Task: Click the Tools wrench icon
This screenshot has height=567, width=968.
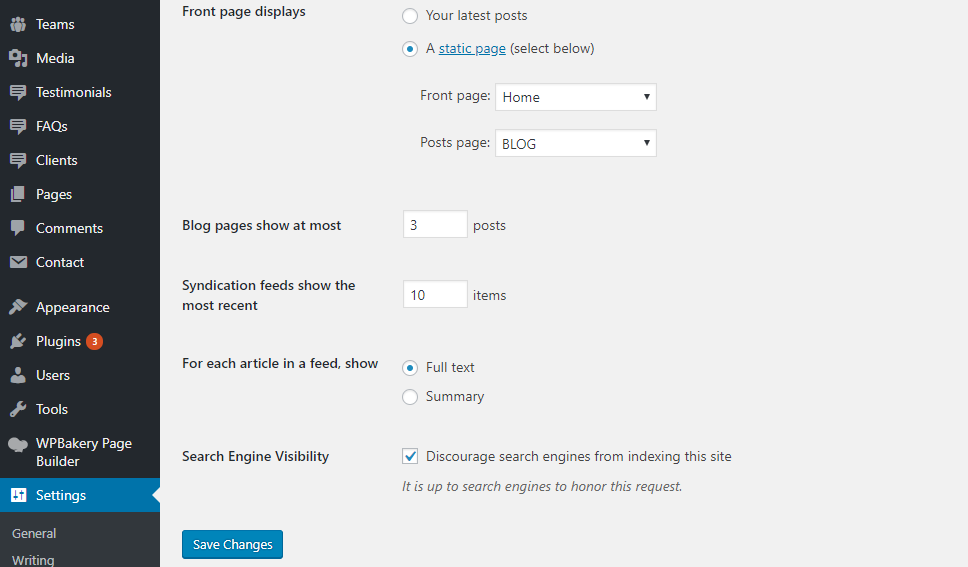Action: (x=18, y=409)
